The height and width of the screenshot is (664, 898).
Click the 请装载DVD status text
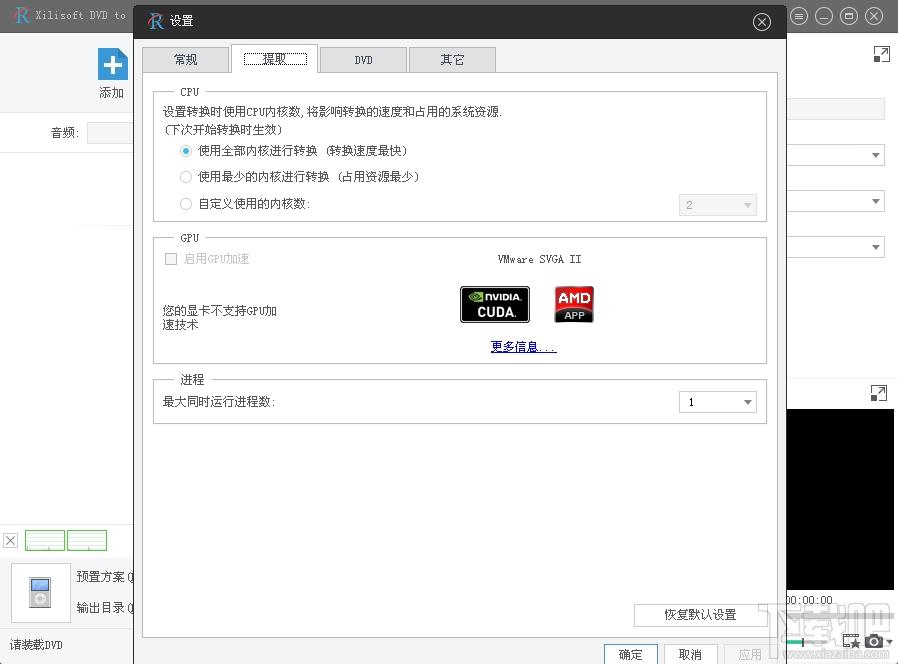point(36,645)
